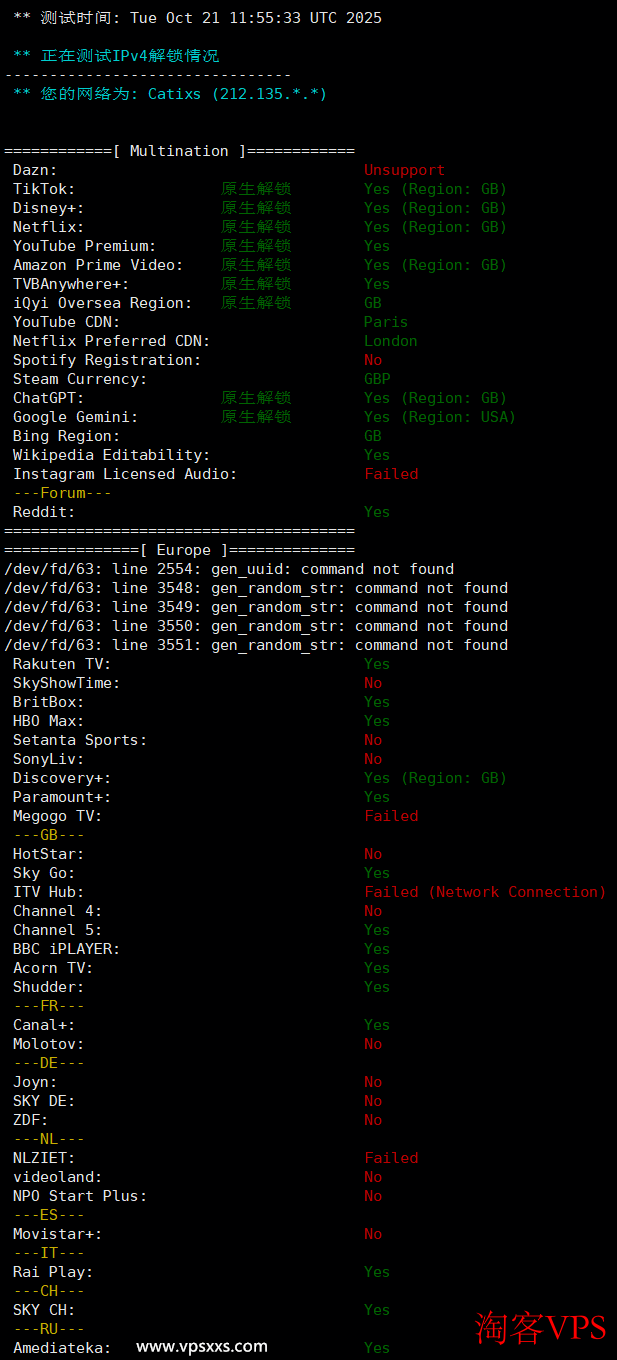This screenshot has width=617, height=1360.
Task: Click the gen_uuid command not found error
Action: (228, 569)
